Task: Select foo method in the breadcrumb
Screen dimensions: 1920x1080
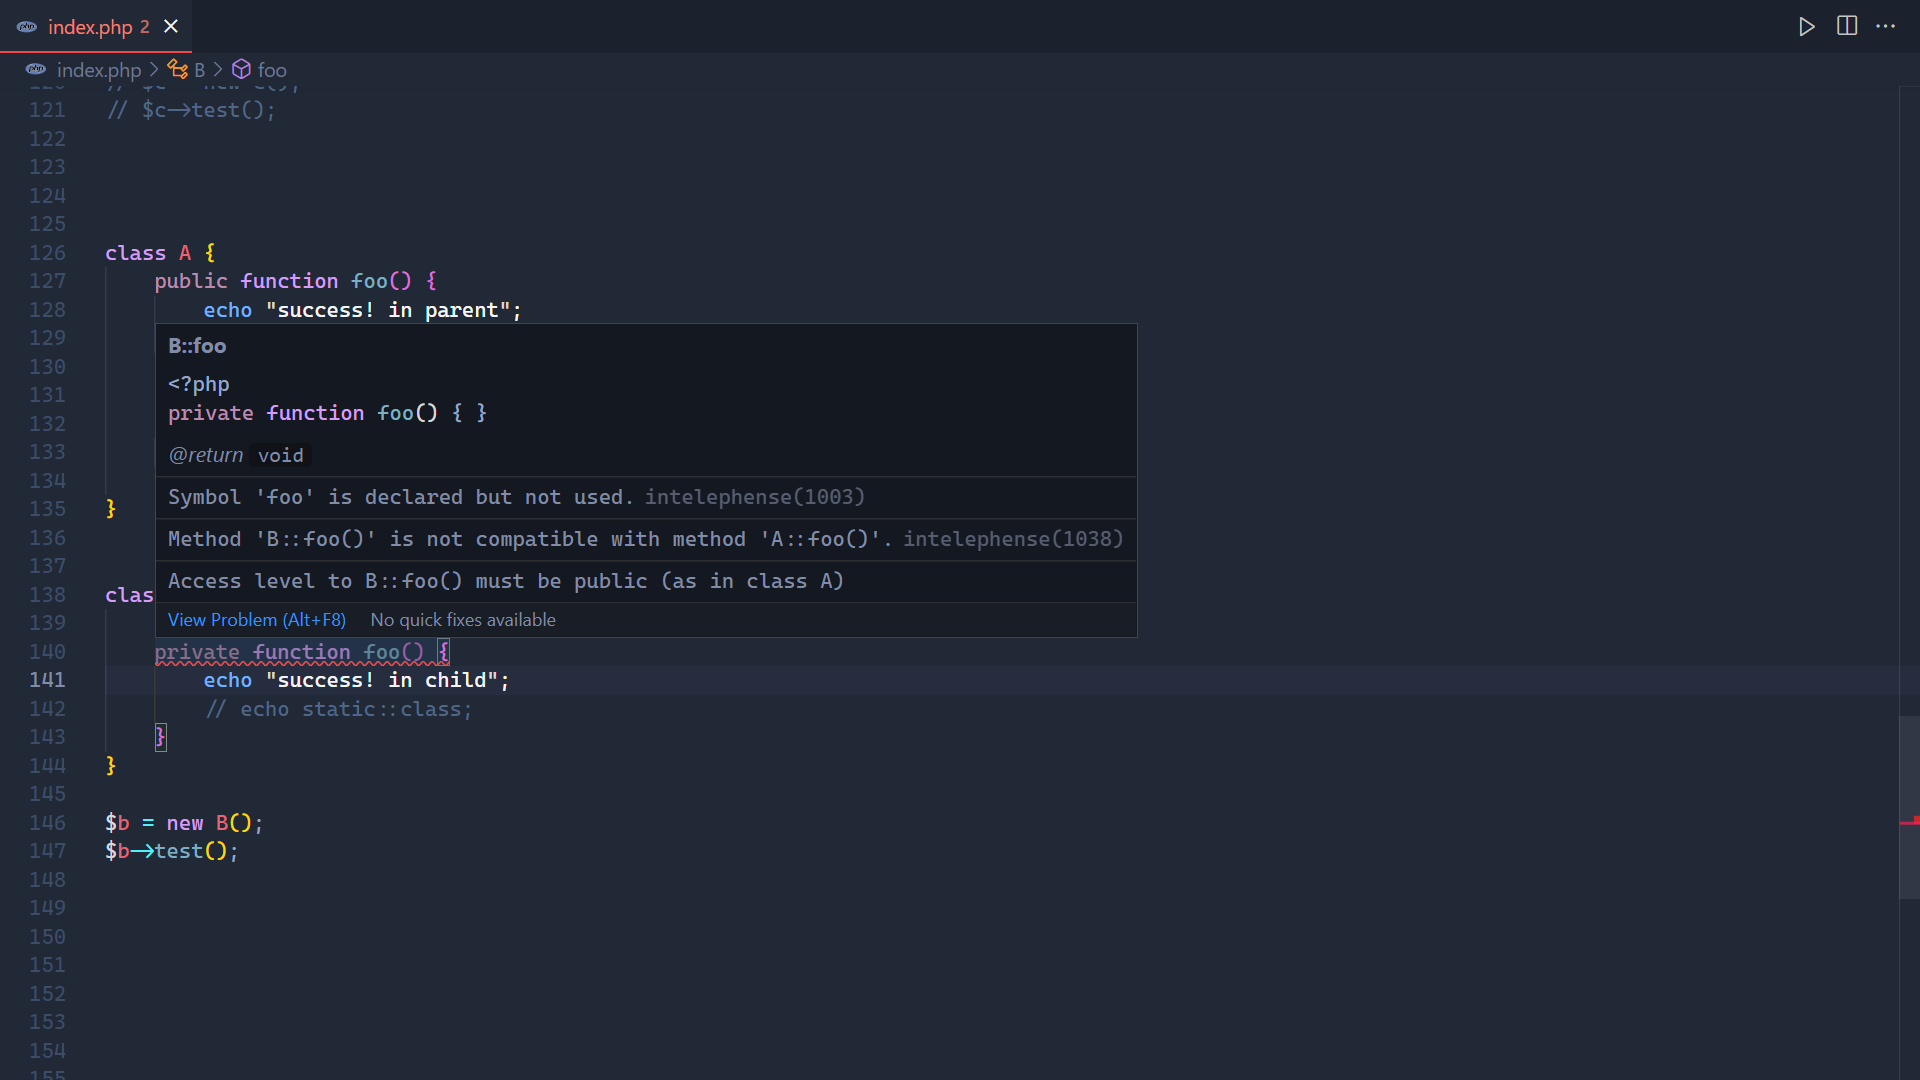Action: click(x=272, y=70)
